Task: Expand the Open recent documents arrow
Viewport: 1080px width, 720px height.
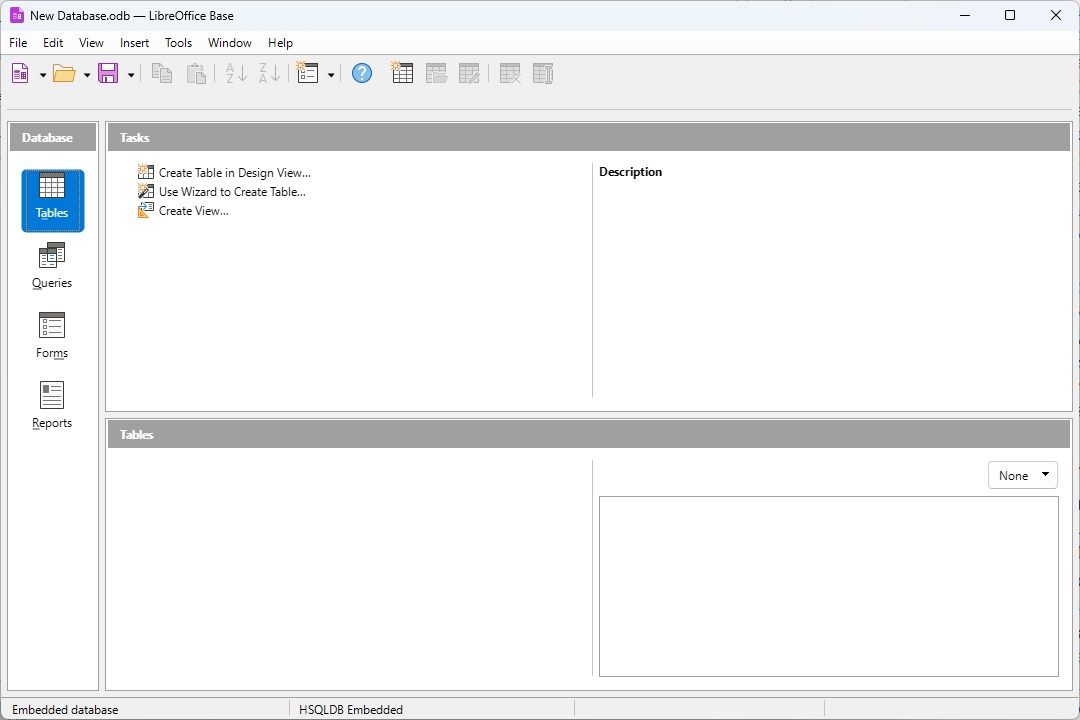Action: [87, 74]
